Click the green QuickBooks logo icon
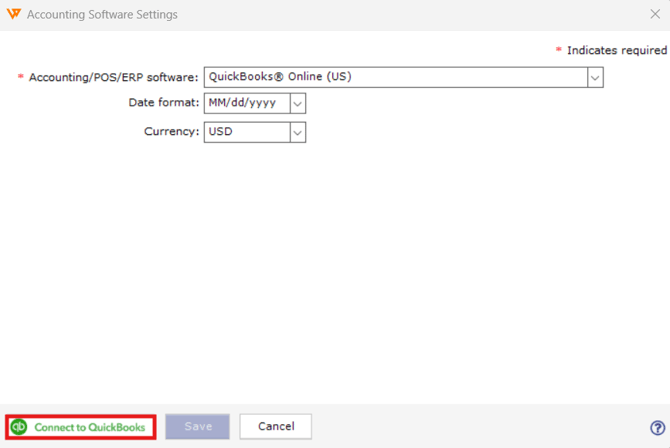 click(19, 427)
